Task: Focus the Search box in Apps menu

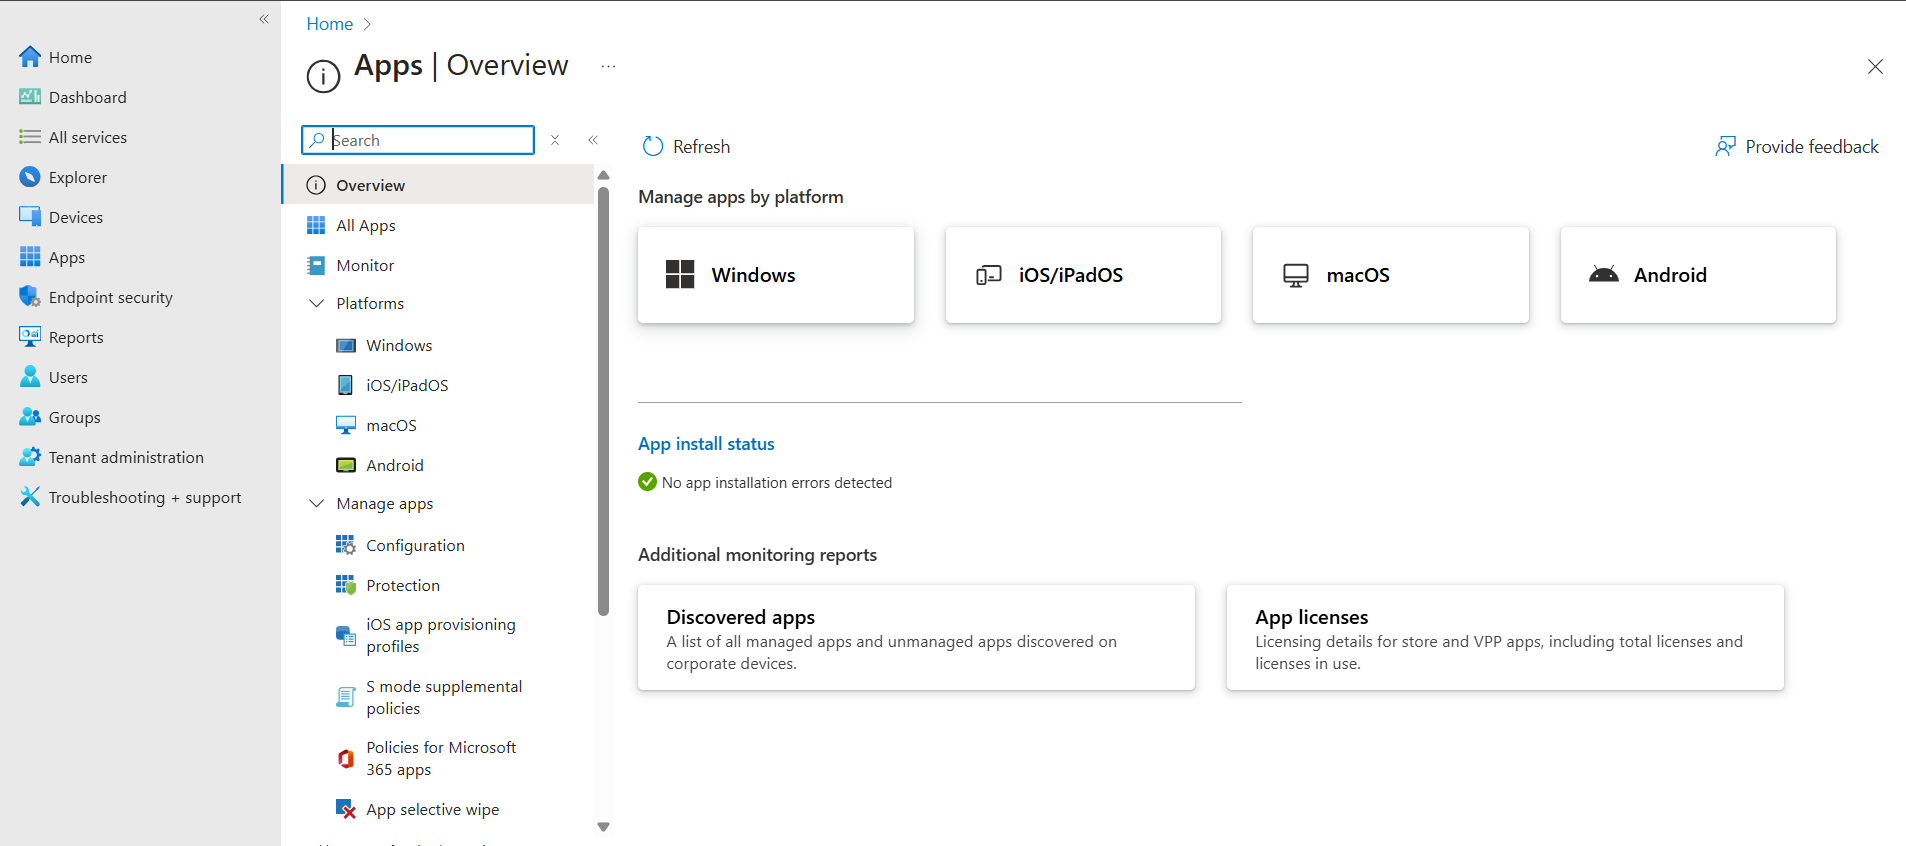Action: [418, 140]
